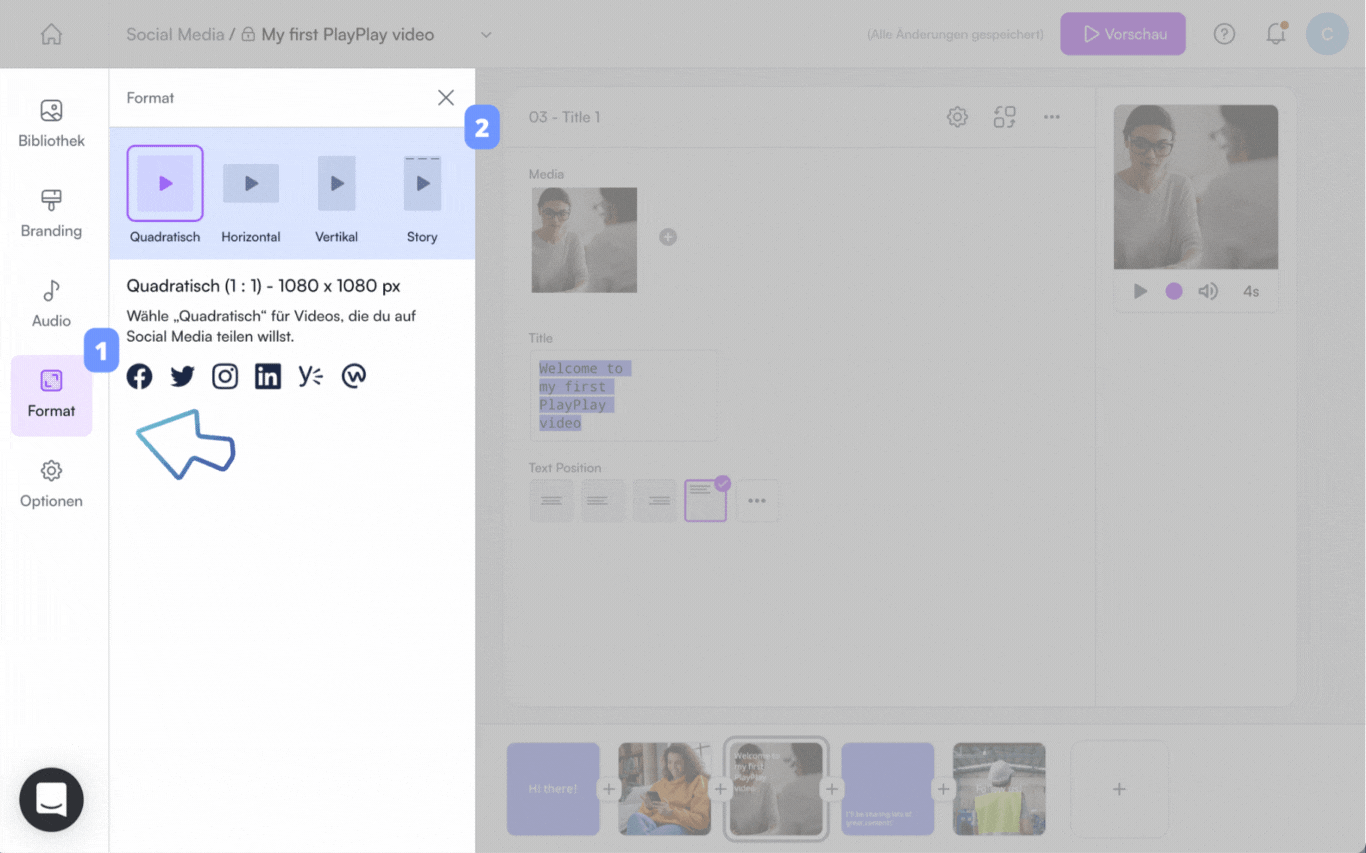Open the slide more options menu
1366x853 pixels.
[x=1052, y=117]
